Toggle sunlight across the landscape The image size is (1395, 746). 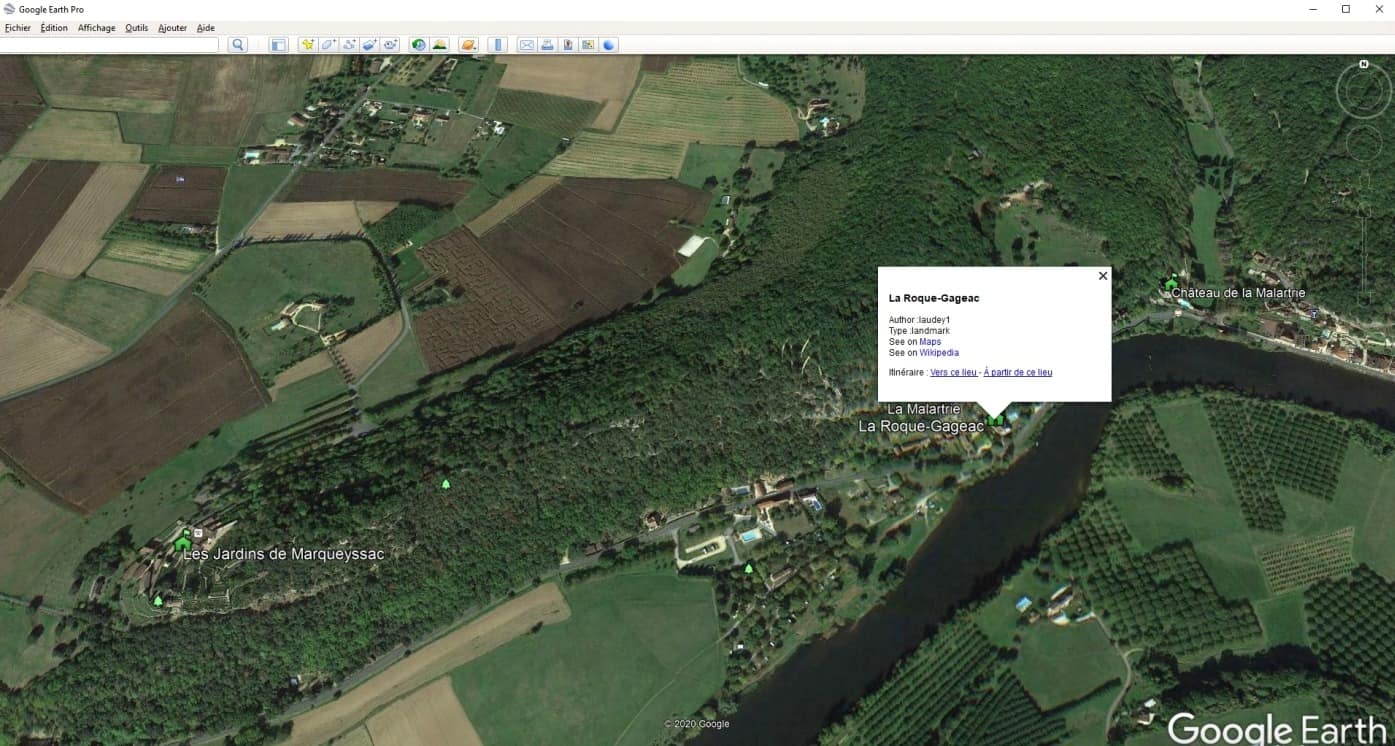439,45
